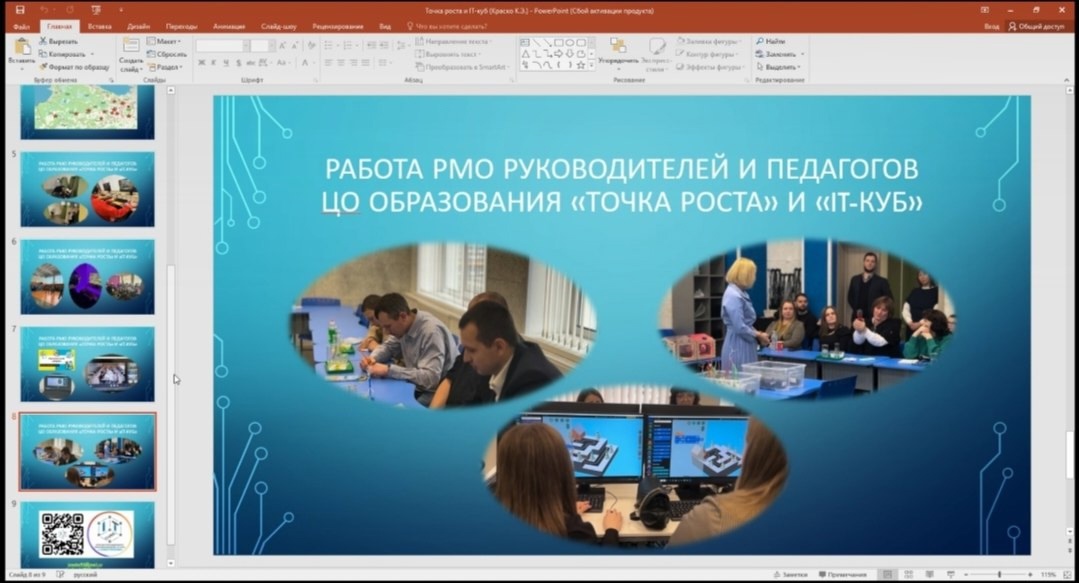Toggle bold (Ж) formatting
Screen dimensions: 1079x583
202,63
